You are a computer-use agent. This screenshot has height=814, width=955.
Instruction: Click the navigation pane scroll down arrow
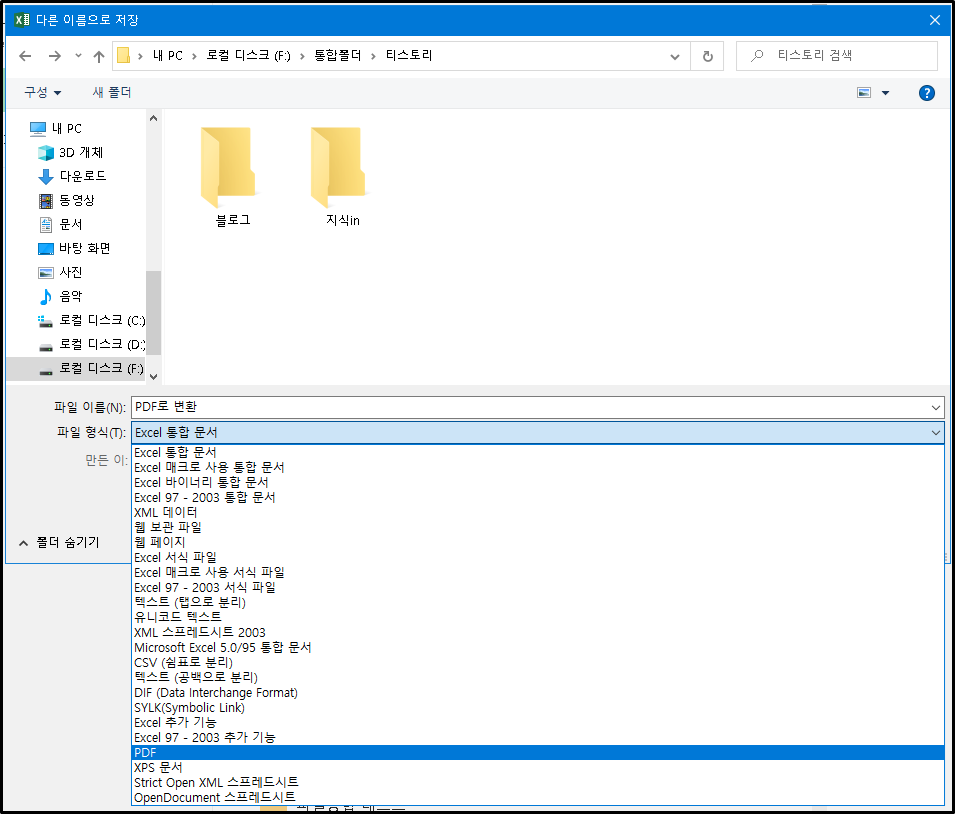[x=153, y=377]
